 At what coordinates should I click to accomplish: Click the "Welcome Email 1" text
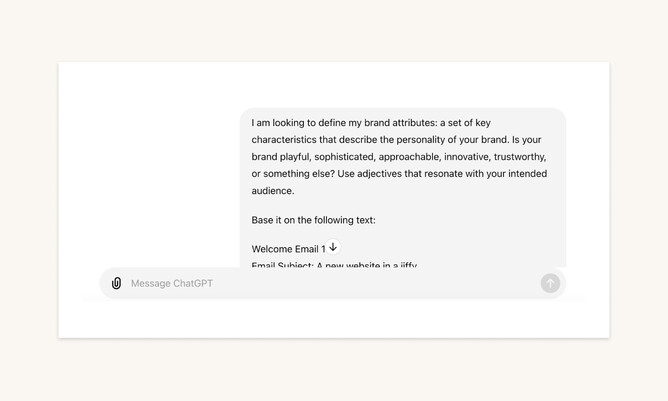[x=288, y=249]
